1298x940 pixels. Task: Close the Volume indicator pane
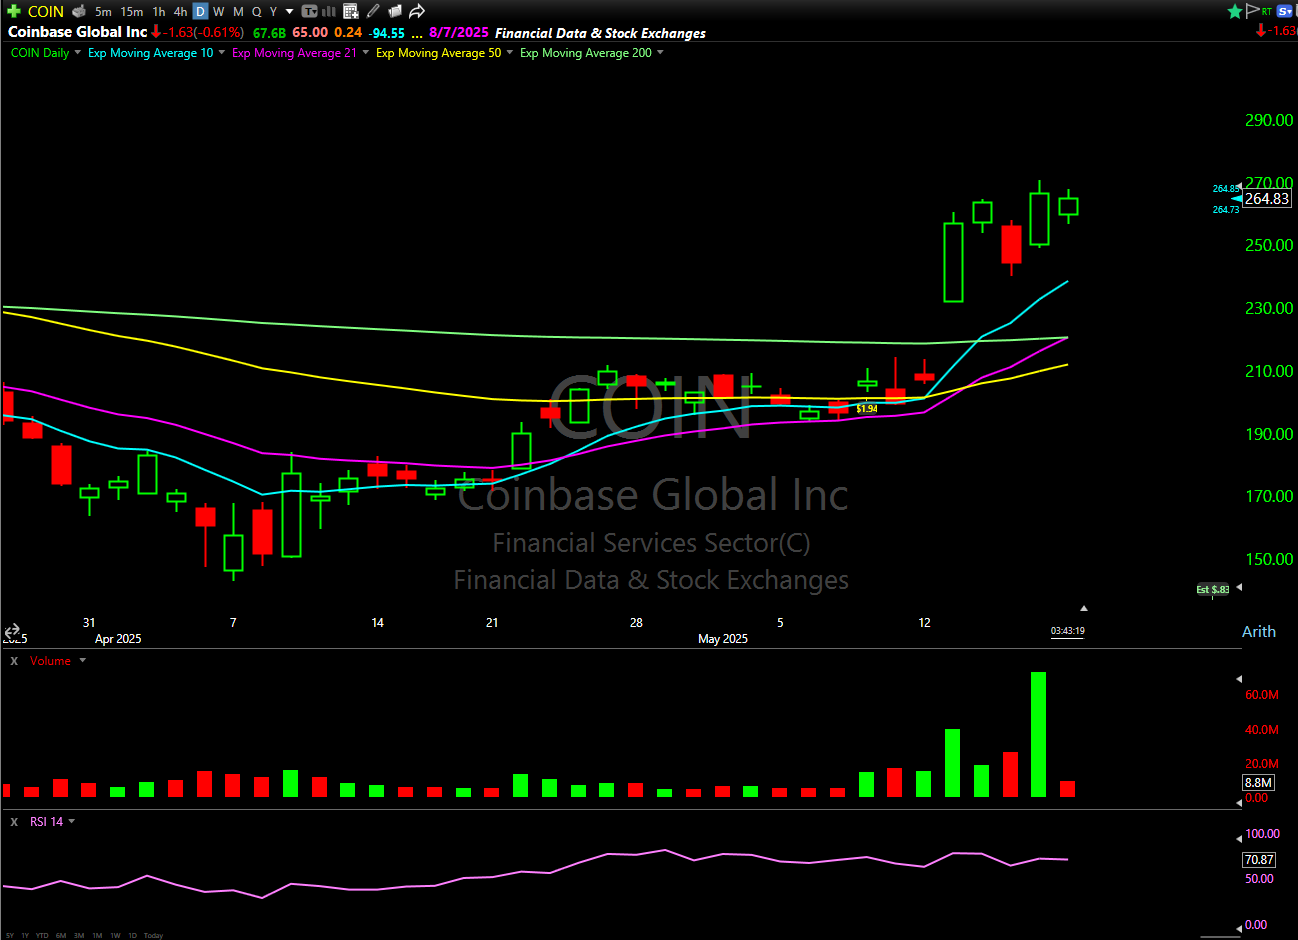14,661
